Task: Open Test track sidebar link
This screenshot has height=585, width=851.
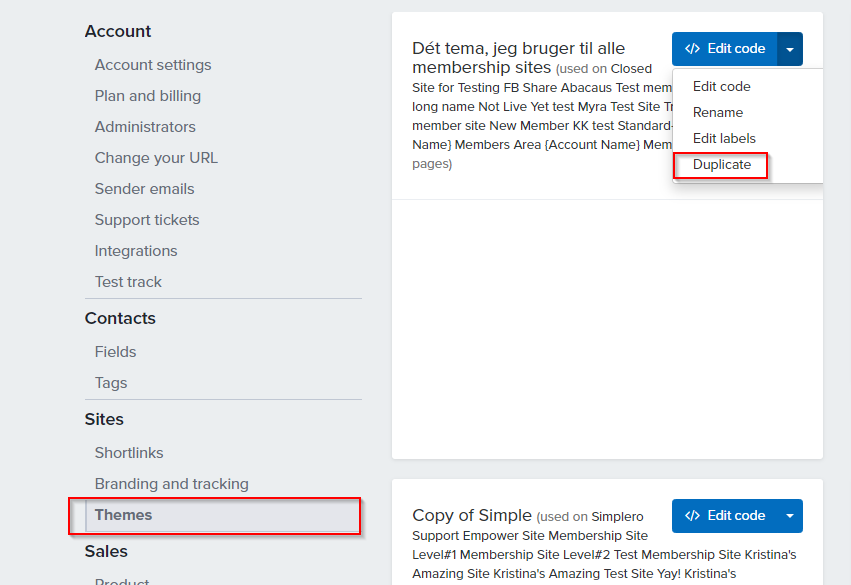Action: point(128,282)
